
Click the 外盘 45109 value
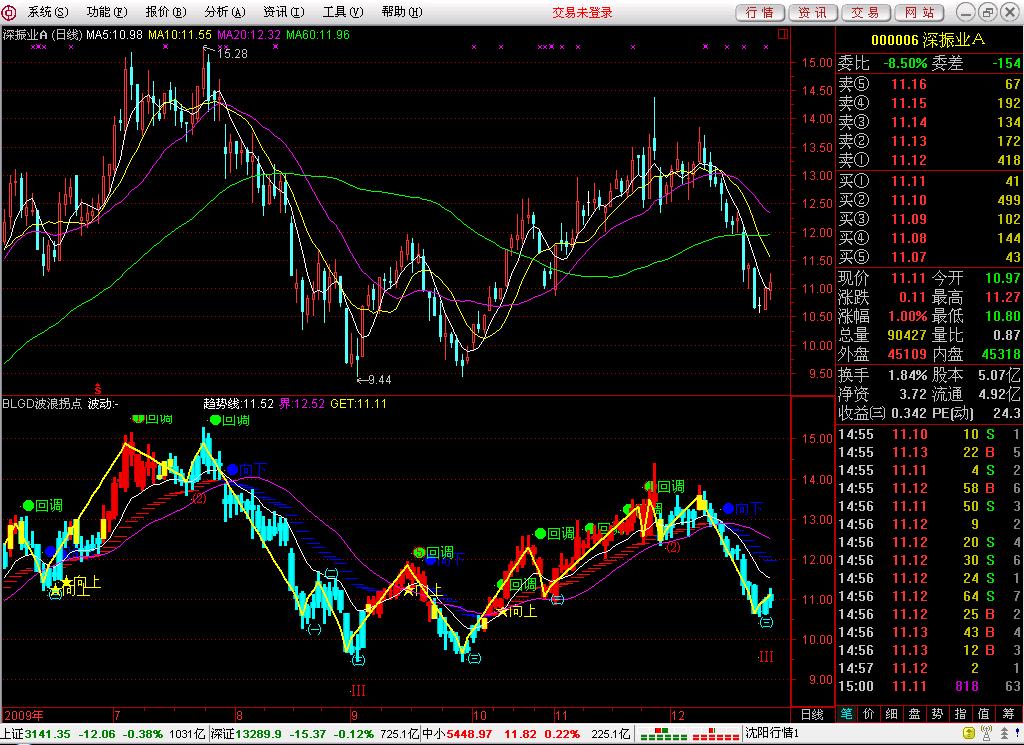pyautogui.click(x=907, y=355)
